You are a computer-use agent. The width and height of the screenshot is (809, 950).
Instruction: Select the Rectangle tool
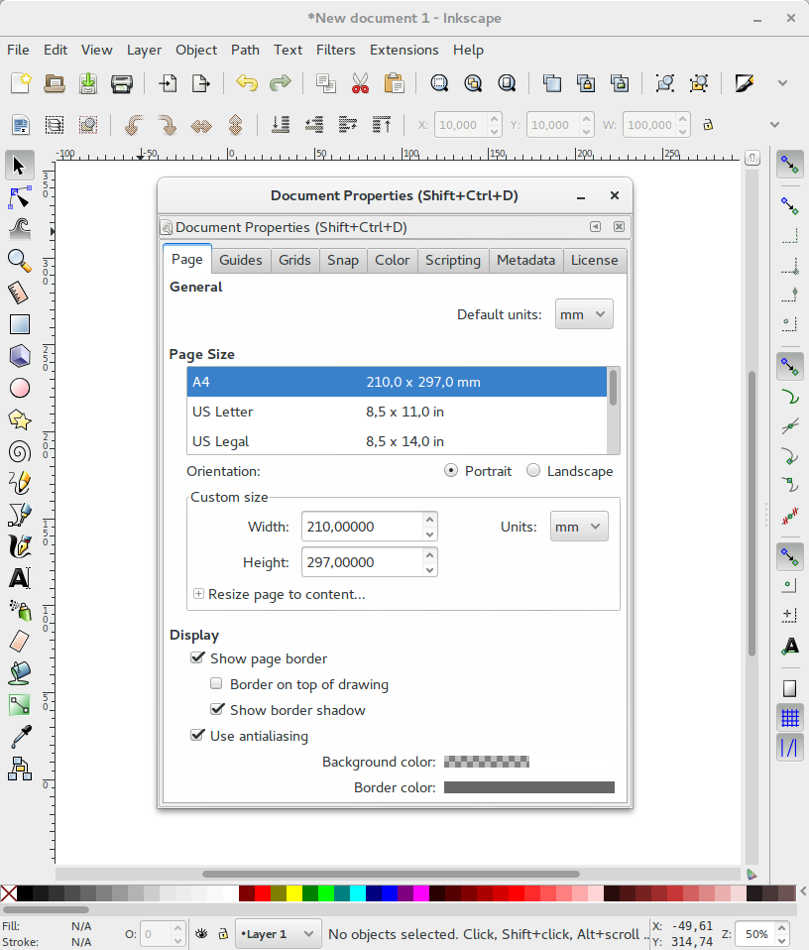click(19, 324)
